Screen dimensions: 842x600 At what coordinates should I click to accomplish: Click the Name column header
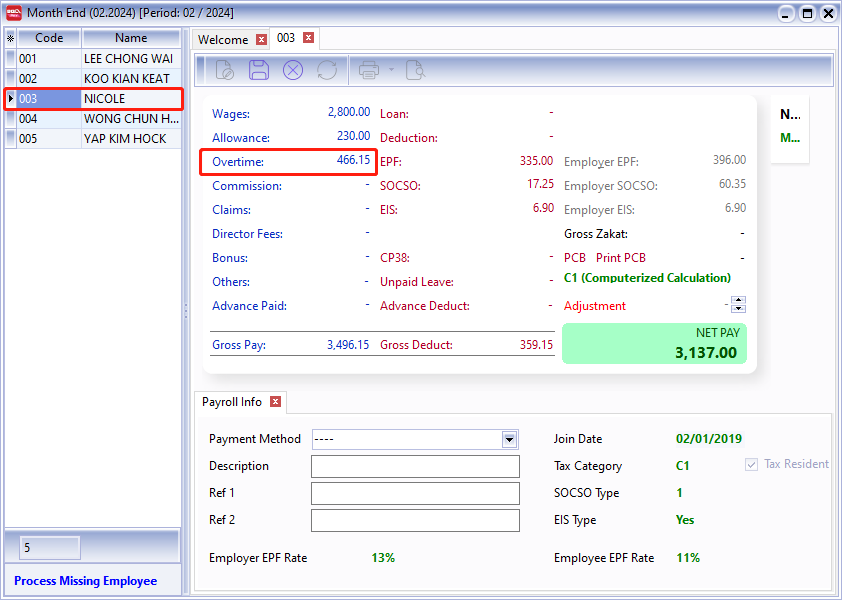coord(131,38)
